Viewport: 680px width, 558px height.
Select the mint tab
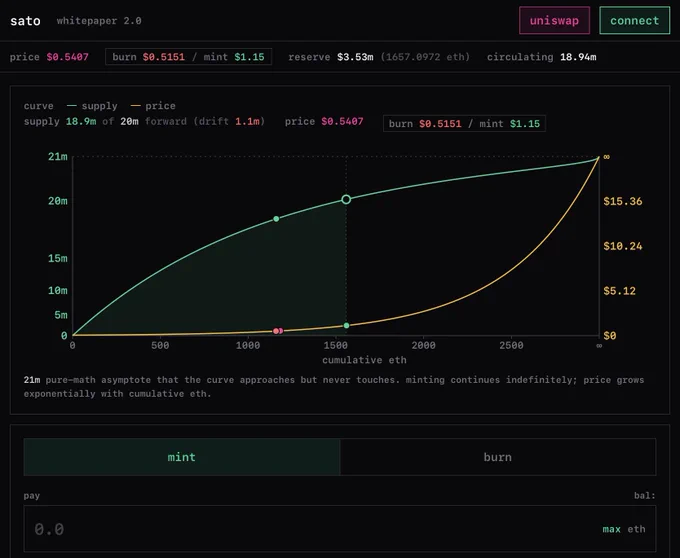click(x=182, y=457)
